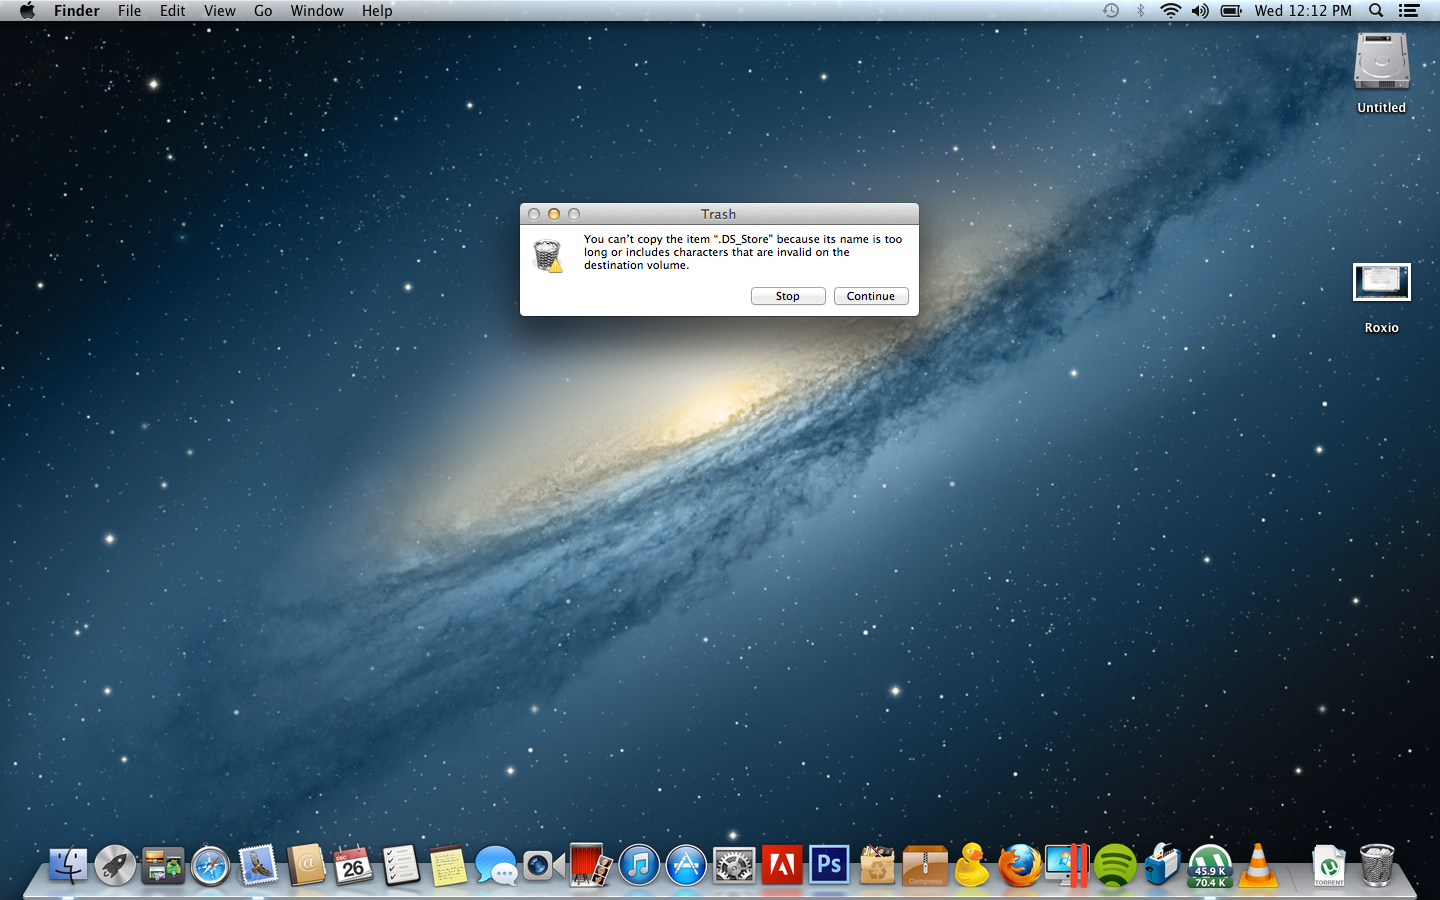Click the clock showing Wed 12:12 PM
This screenshot has width=1440, height=900.
click(x=1303, y=11)
